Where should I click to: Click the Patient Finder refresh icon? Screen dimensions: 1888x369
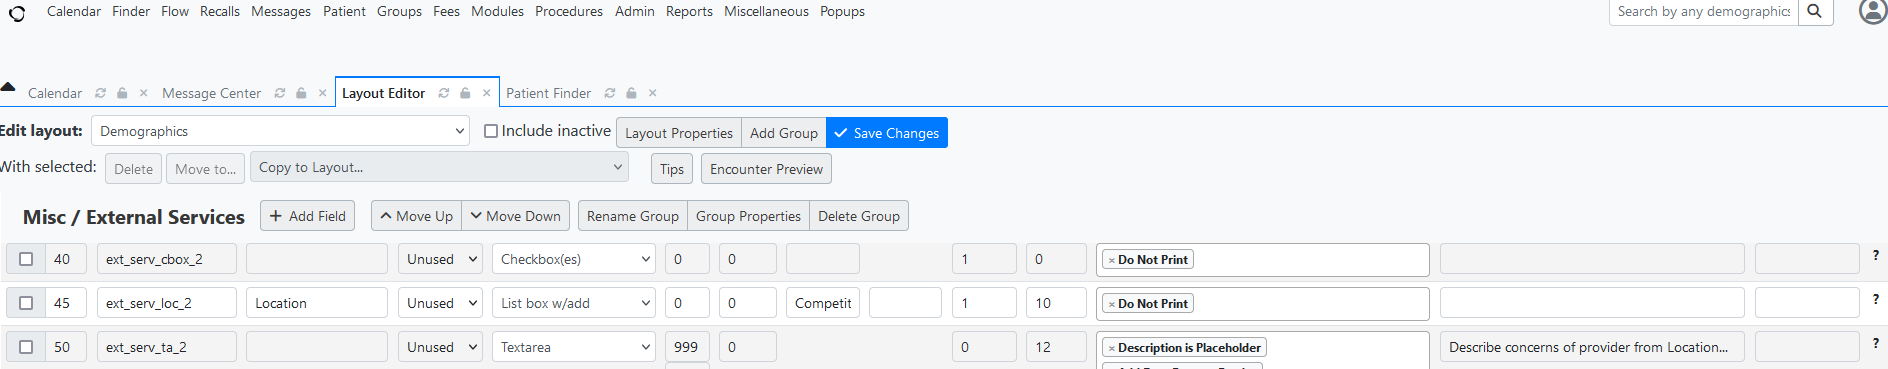pos(609,93)
